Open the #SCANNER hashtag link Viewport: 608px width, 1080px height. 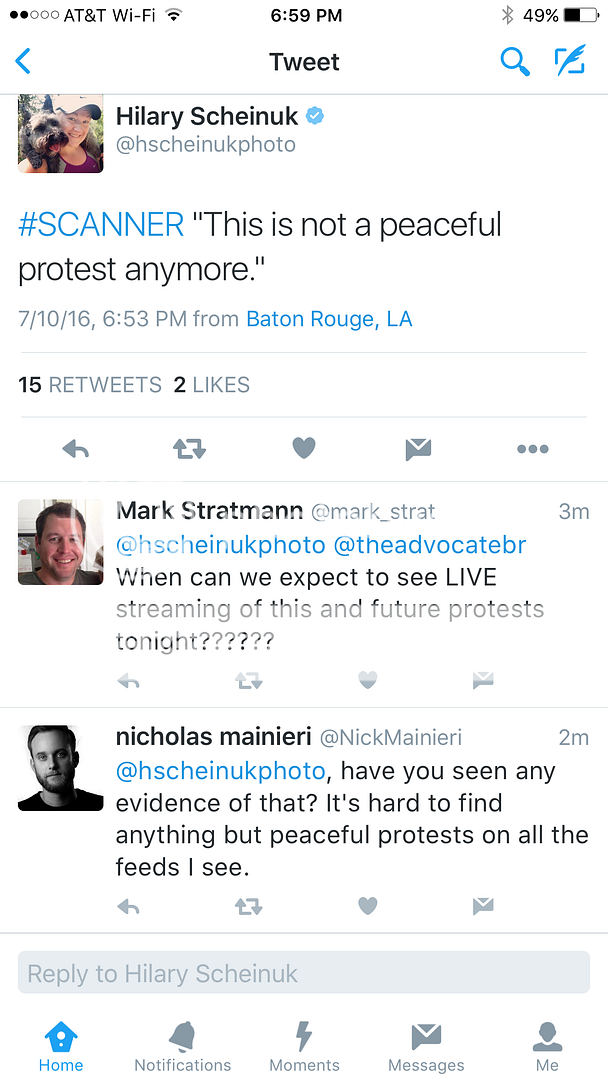101,224
